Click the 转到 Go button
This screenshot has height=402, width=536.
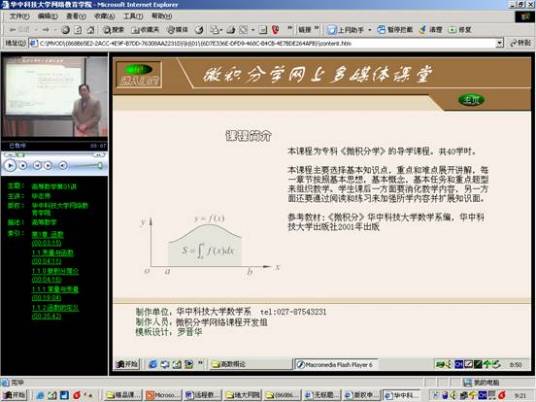520,43
